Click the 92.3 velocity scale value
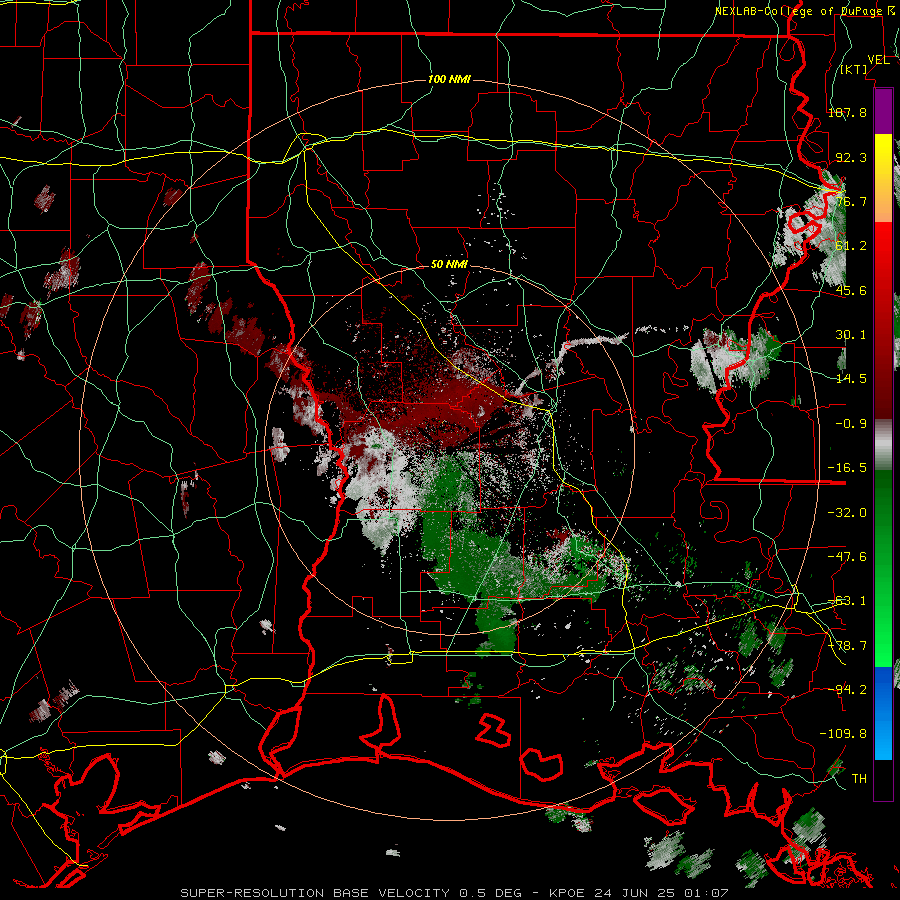 (x=851, y=157)
